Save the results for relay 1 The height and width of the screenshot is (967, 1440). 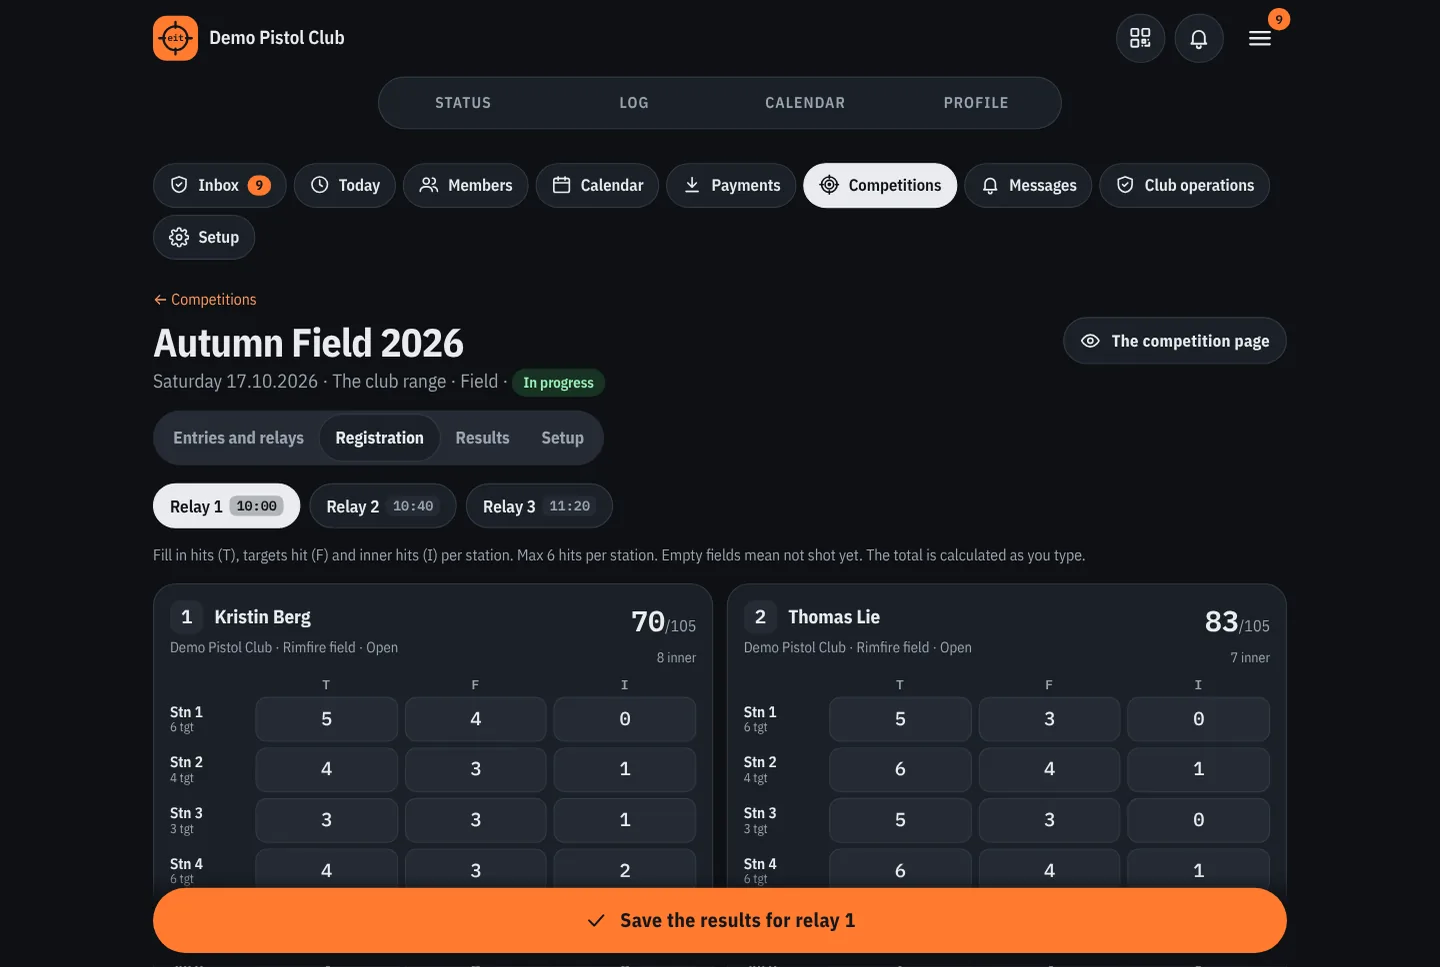click(x=720, y=920)
